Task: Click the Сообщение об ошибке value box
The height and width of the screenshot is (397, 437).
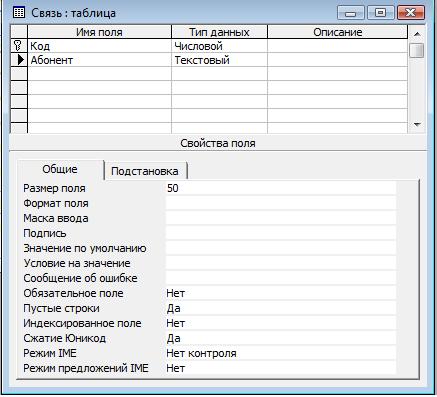Action: pos(280,278)
